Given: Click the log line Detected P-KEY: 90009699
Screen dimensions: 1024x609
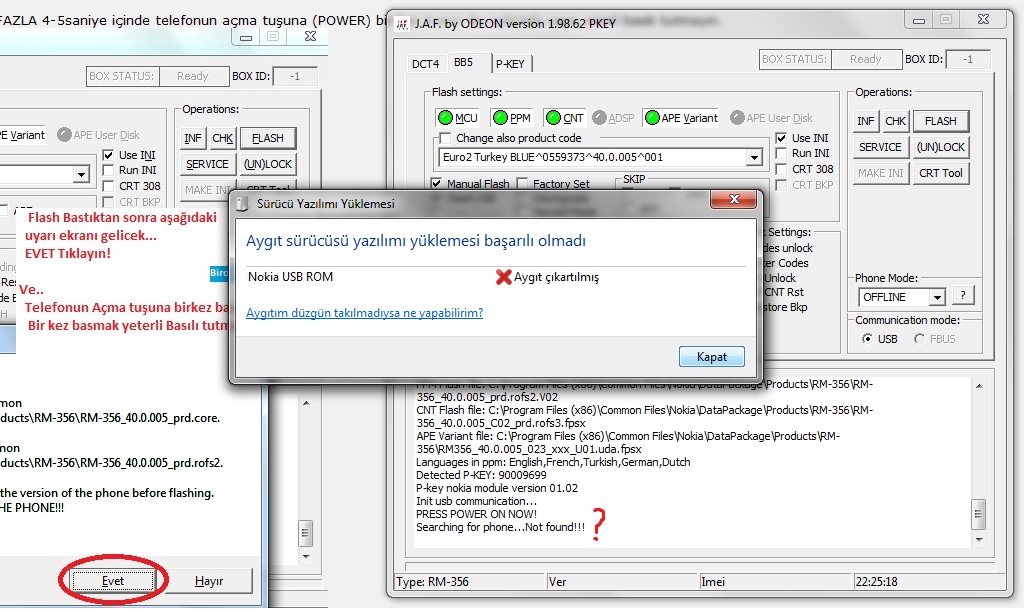Looking at the screenshot, I should [x=481, y=475].
